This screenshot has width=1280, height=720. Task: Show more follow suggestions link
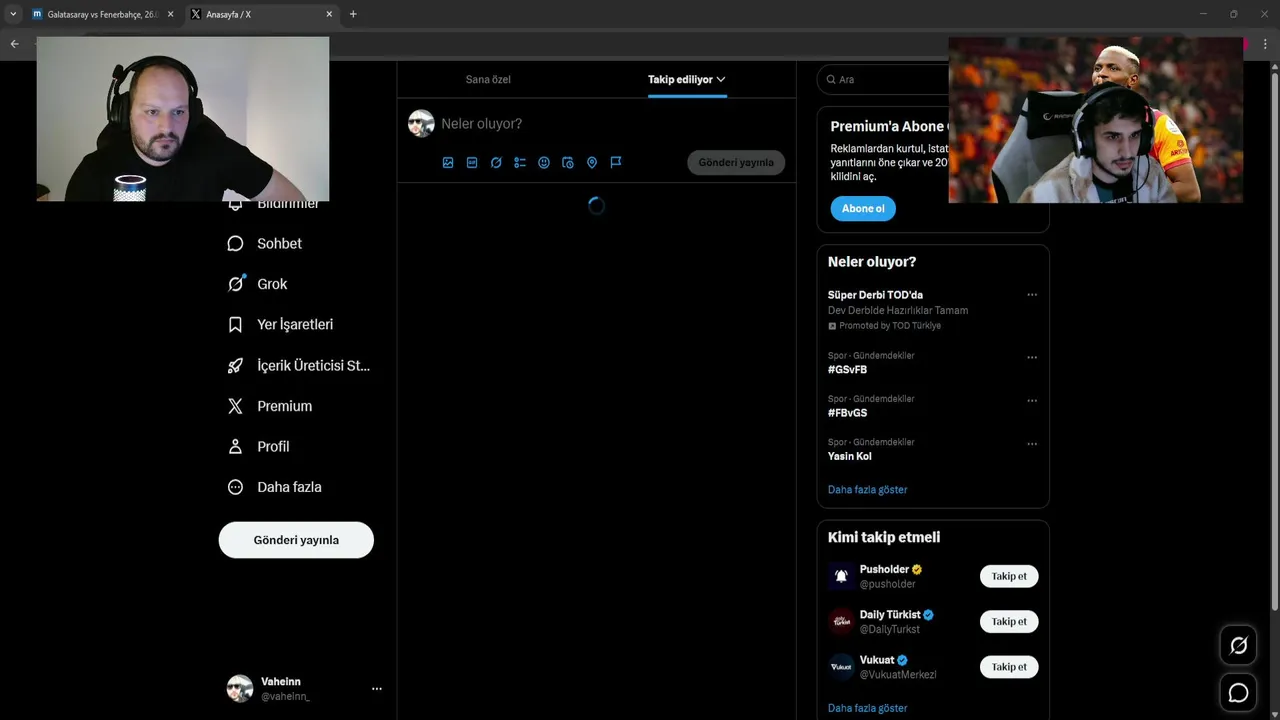867,708
